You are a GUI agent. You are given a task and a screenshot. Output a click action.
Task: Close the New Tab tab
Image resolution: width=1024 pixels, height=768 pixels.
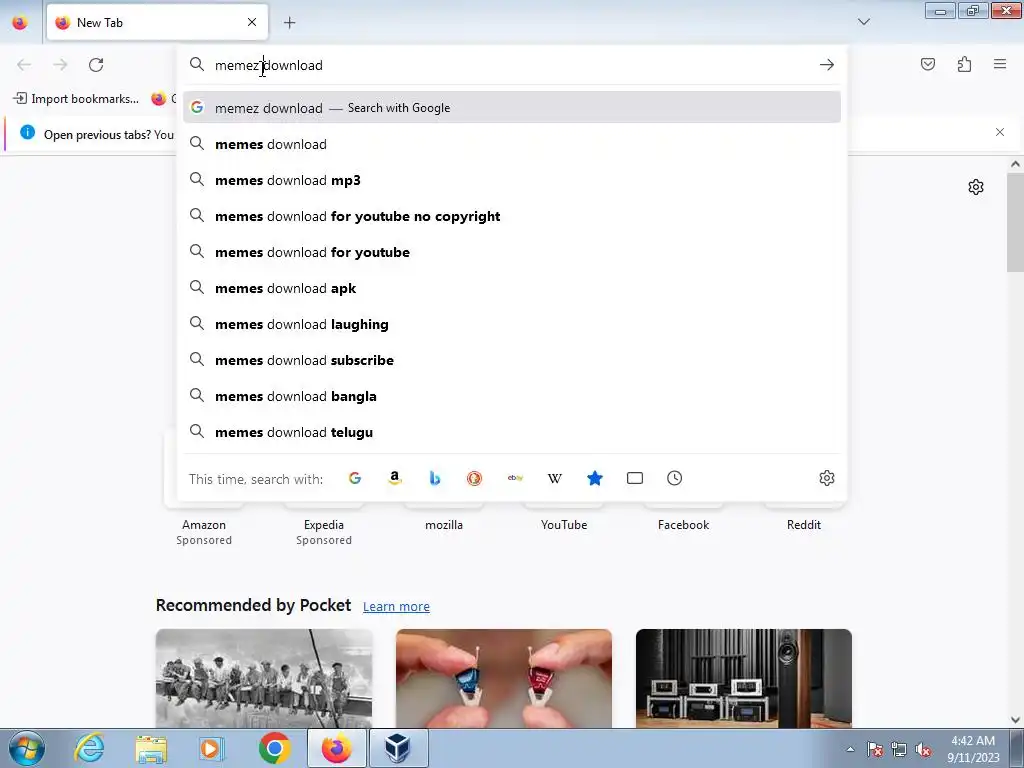252,22
